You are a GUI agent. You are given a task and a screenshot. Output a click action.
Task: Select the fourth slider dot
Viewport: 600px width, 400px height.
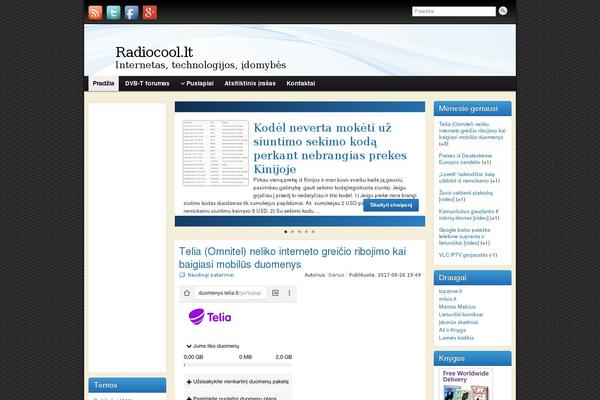pyautogui.click(x=306, y=232)
